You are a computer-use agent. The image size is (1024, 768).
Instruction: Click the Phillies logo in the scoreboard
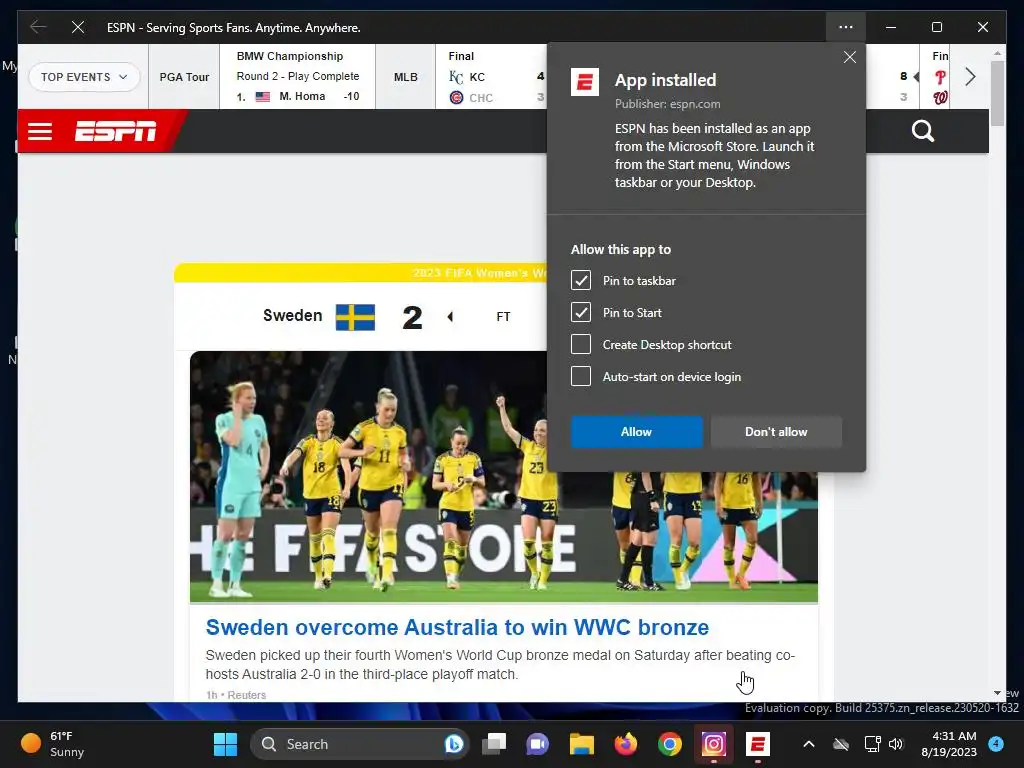(x=940, y=77)
